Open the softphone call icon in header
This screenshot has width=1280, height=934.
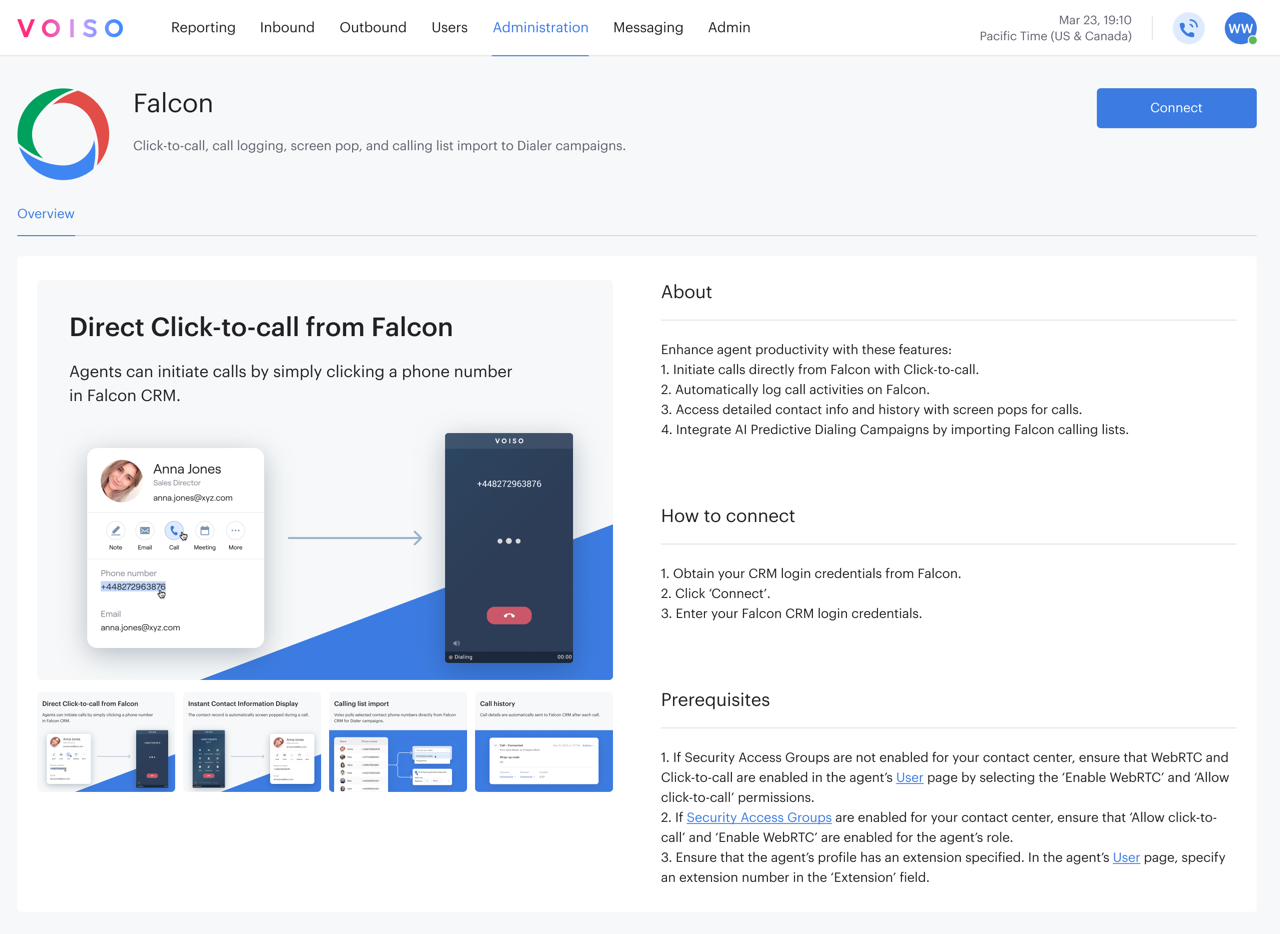[1188, 28]
